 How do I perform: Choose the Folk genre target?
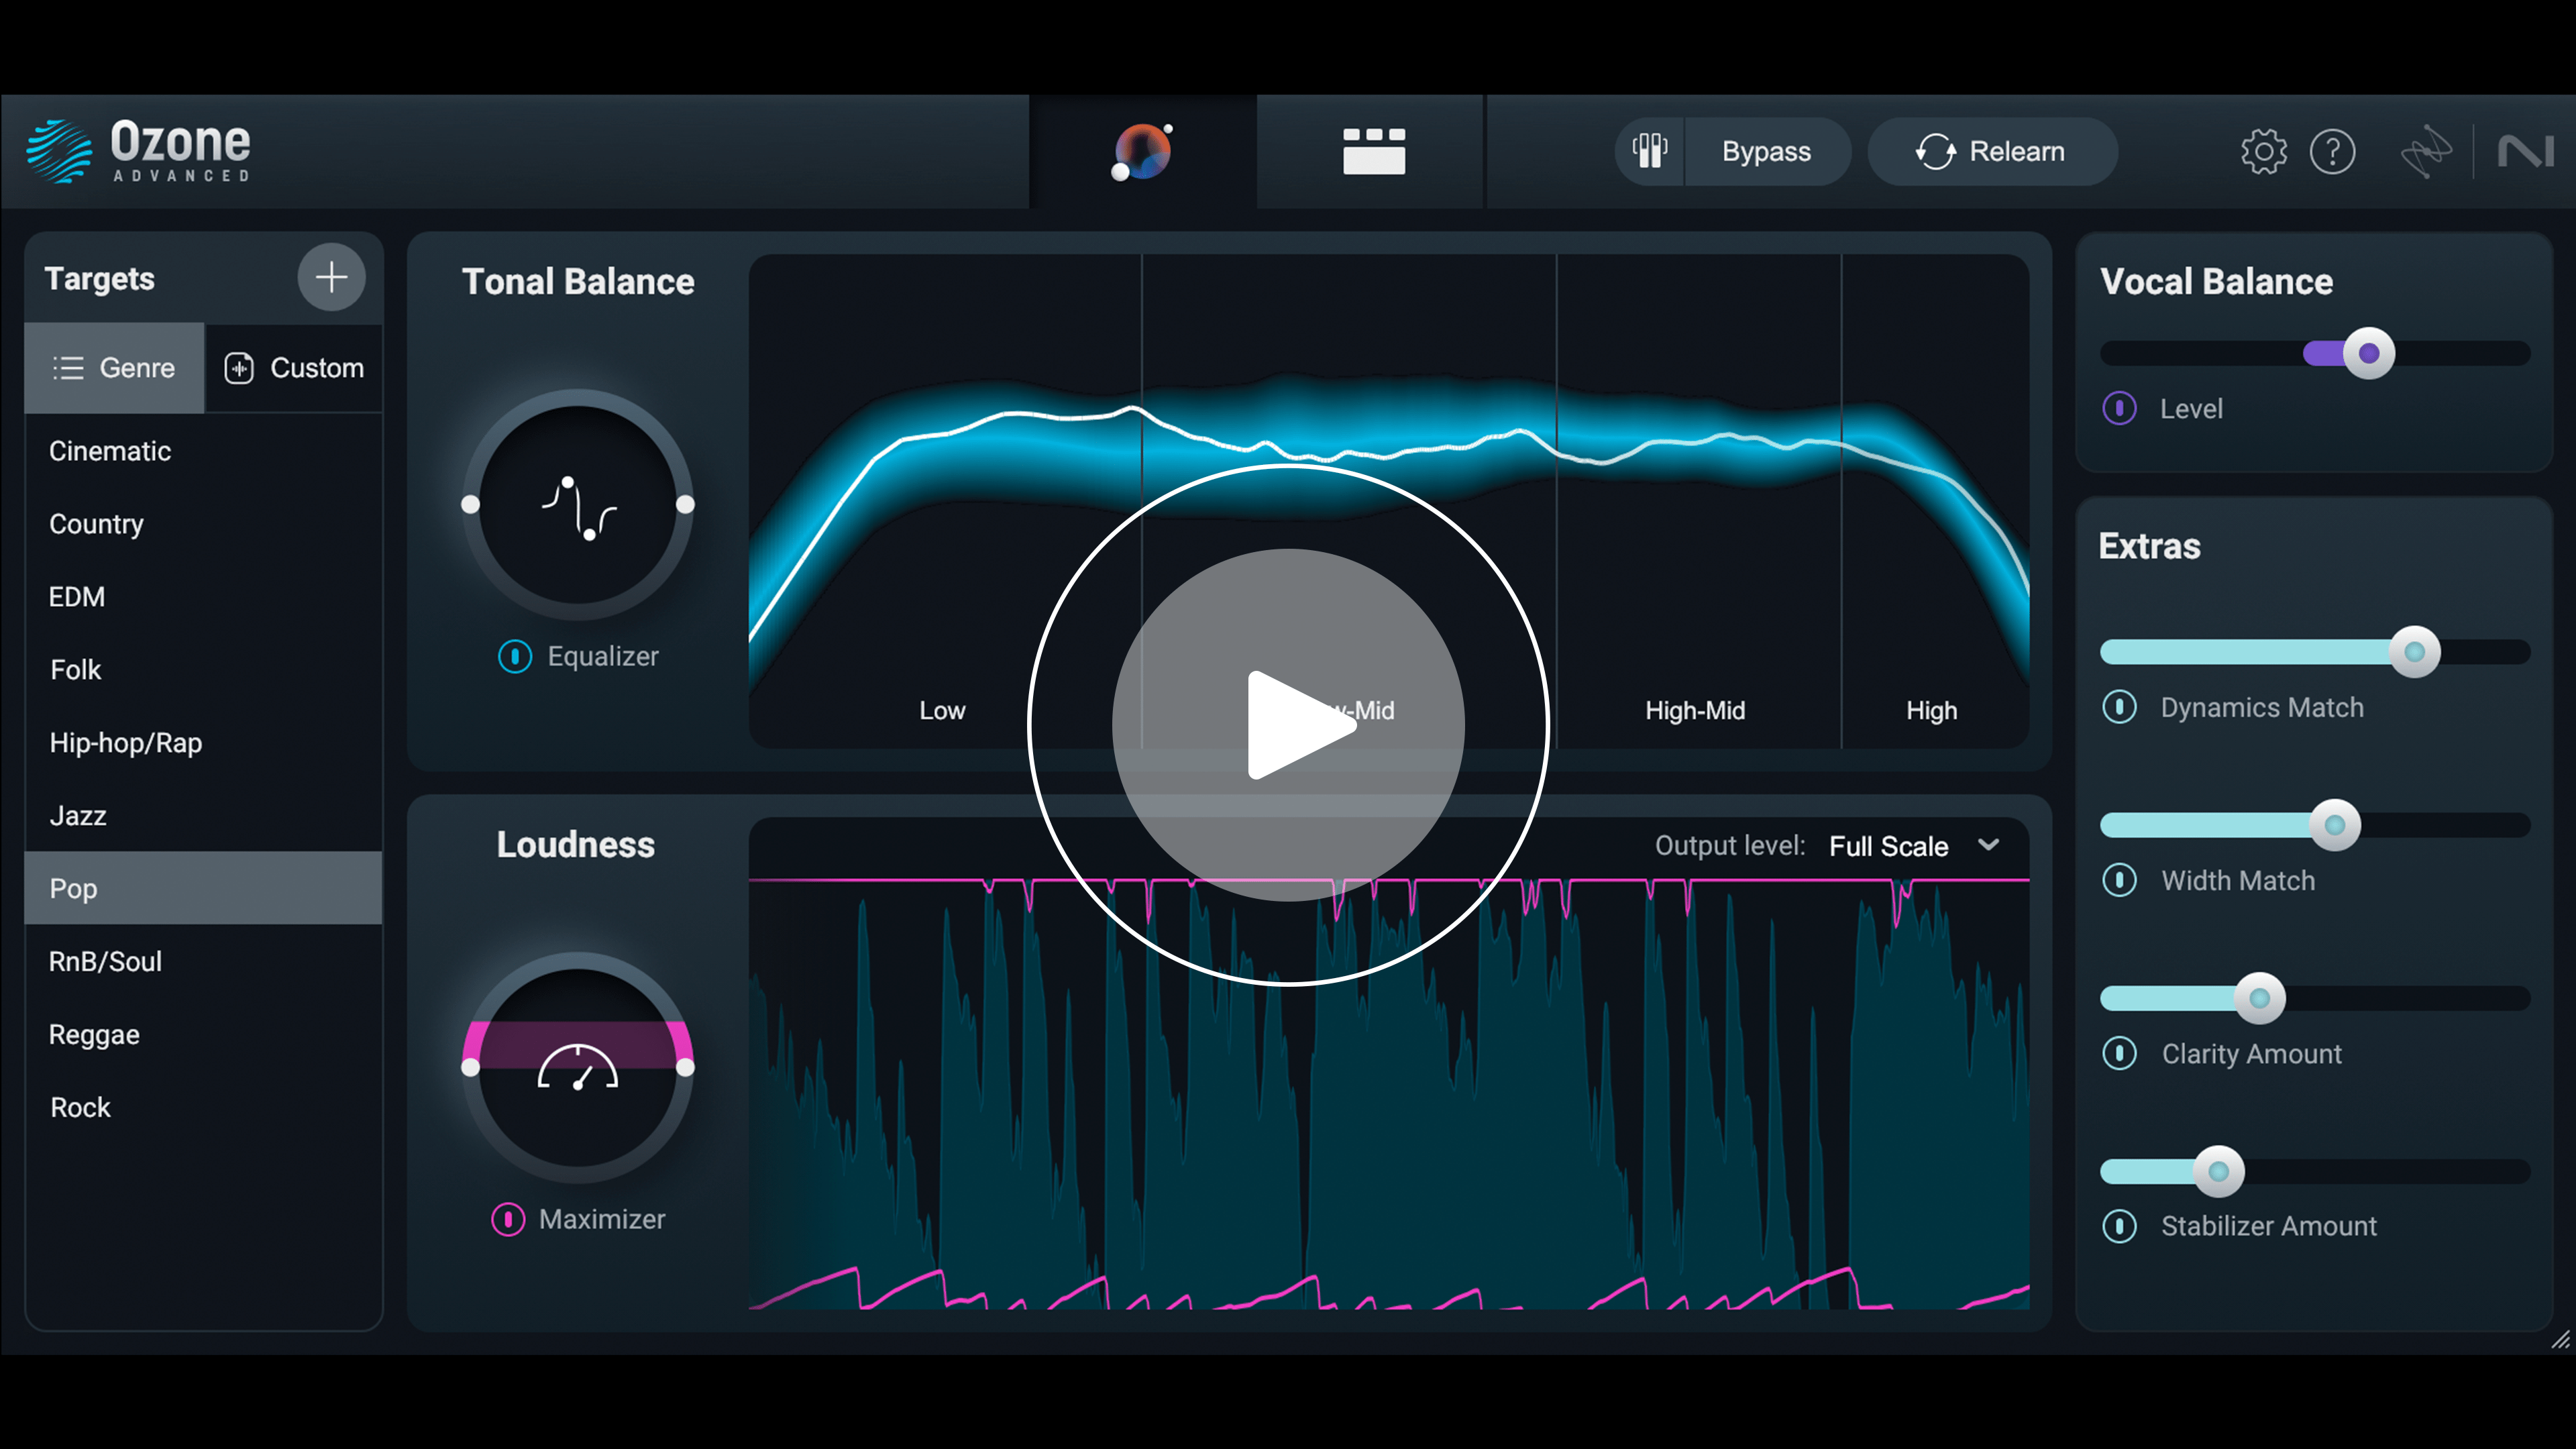203,670
